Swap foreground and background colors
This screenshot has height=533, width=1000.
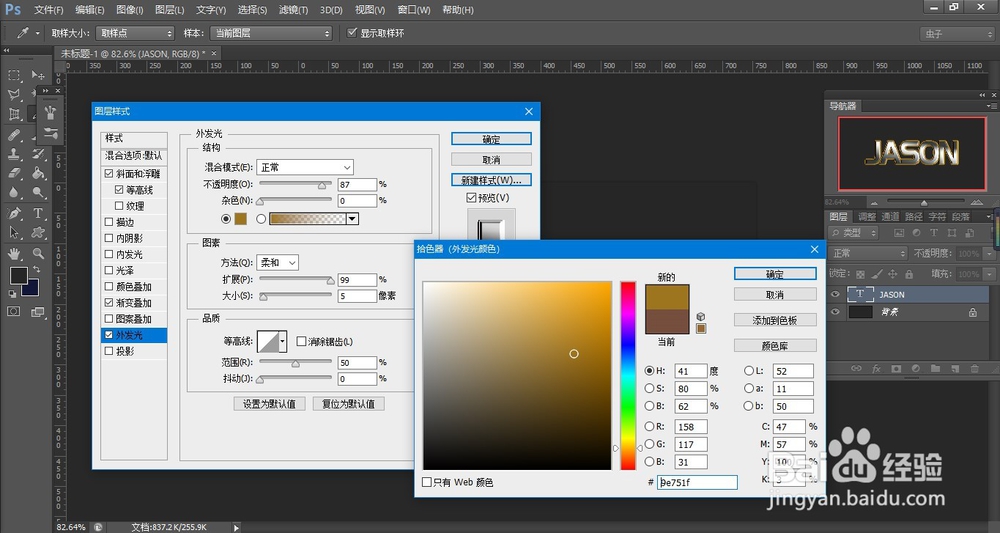point(36,270)
